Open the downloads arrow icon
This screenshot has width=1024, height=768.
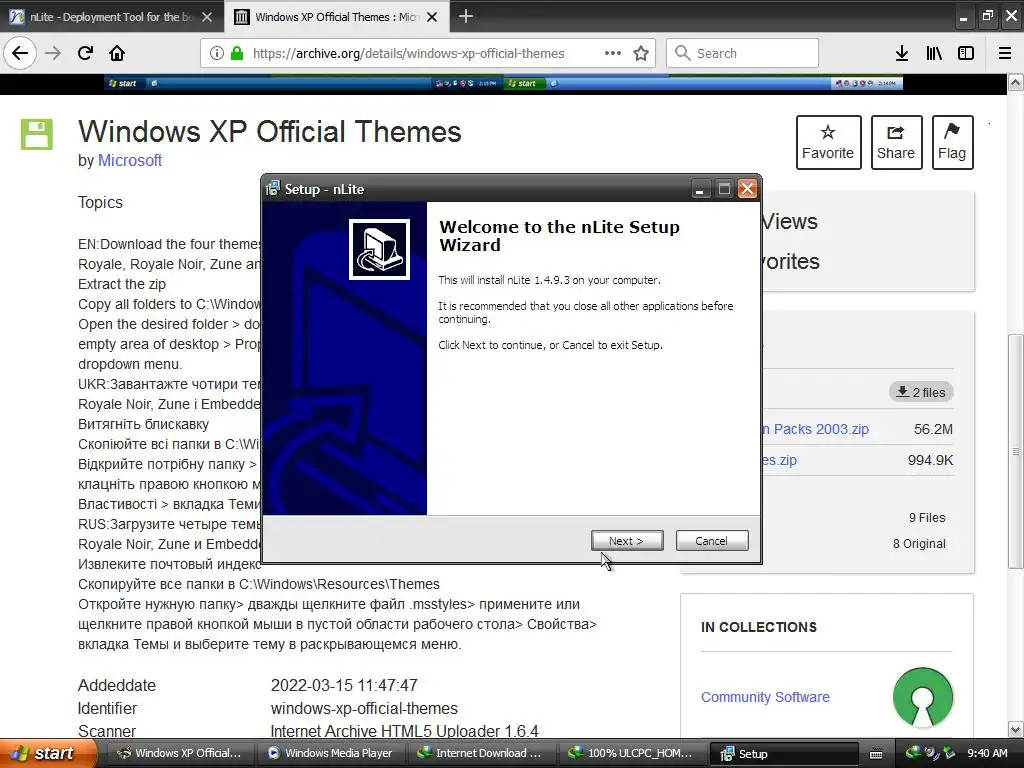click(902, 54)
